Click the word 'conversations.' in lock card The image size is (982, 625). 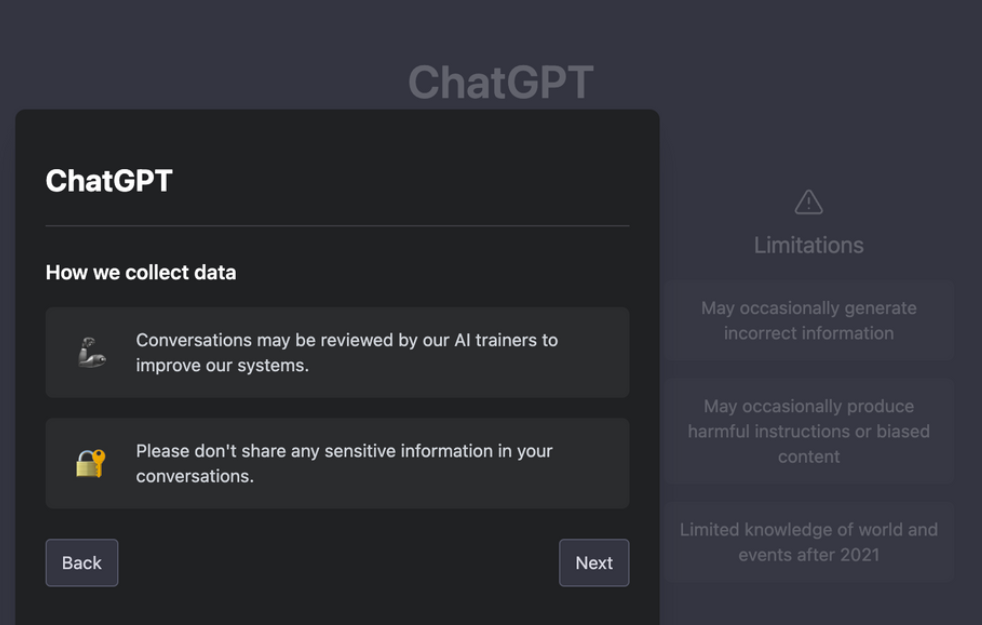pyautogui.click(x=195, y=476)
